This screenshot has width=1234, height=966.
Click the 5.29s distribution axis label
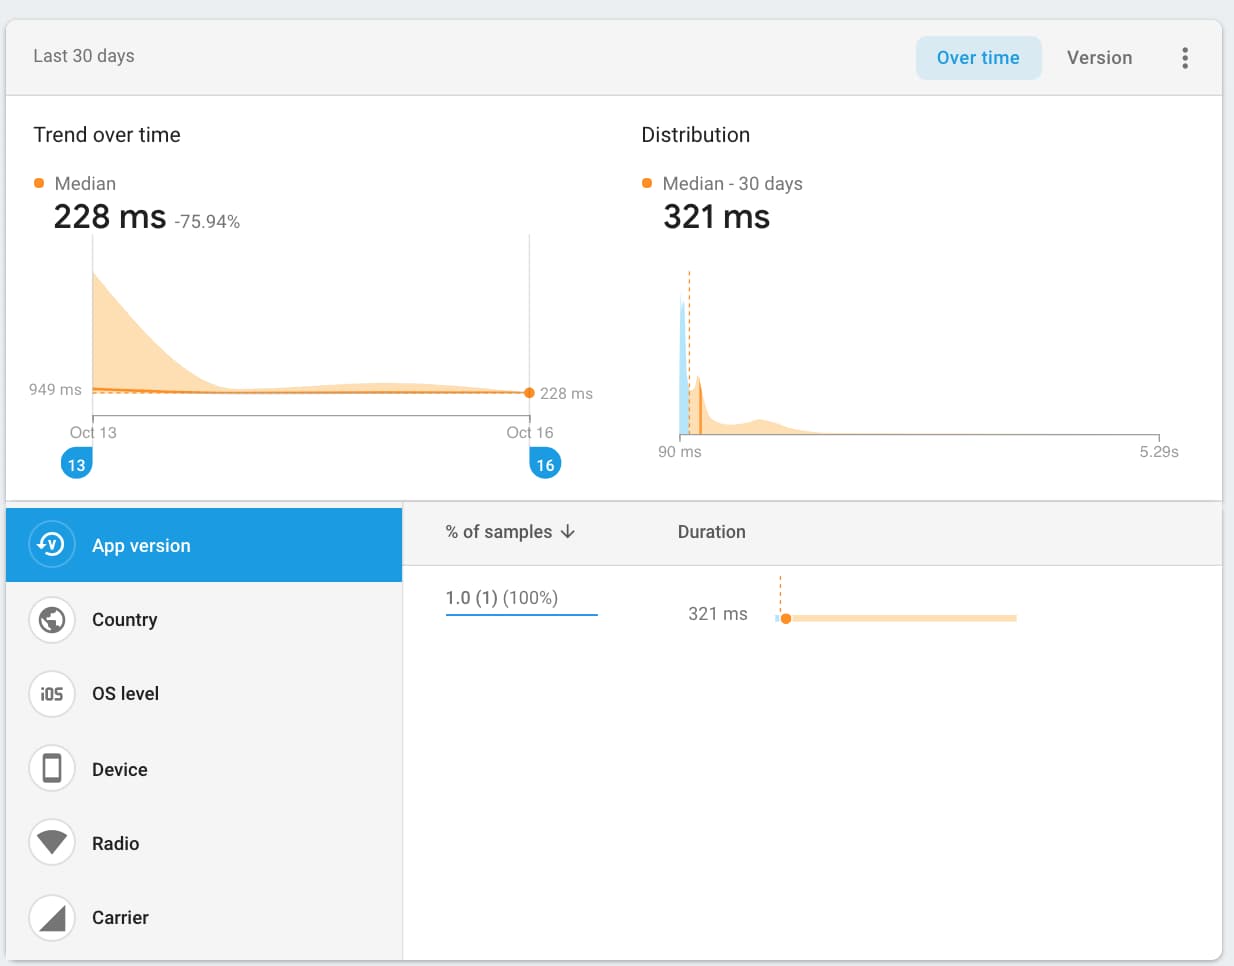[x=1159, y=452]
